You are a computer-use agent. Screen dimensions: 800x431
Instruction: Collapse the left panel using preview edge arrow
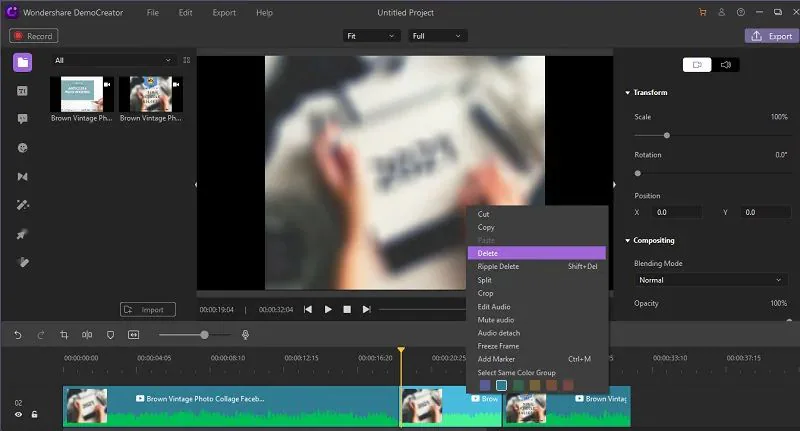pyautogui.click(x=195, y=185)
